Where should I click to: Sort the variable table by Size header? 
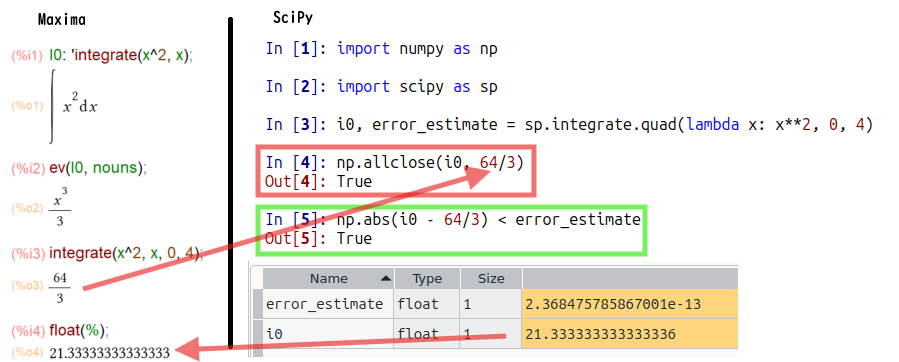pyautogui.click(x=491, y=279)
